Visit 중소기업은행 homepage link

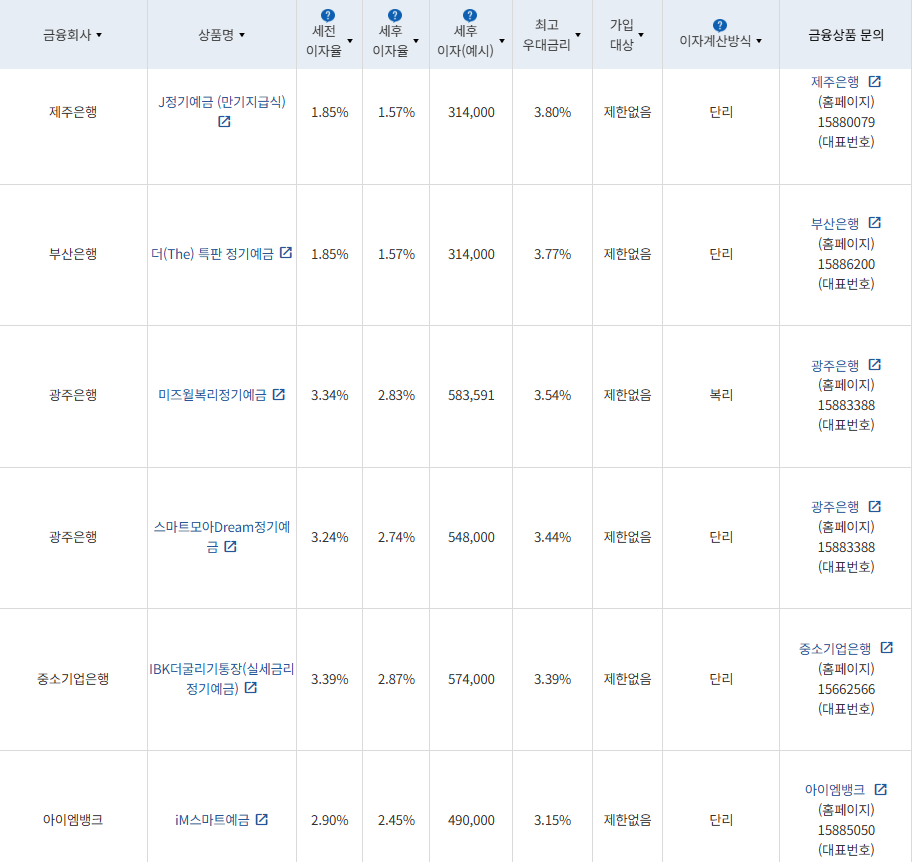(835, 649)
